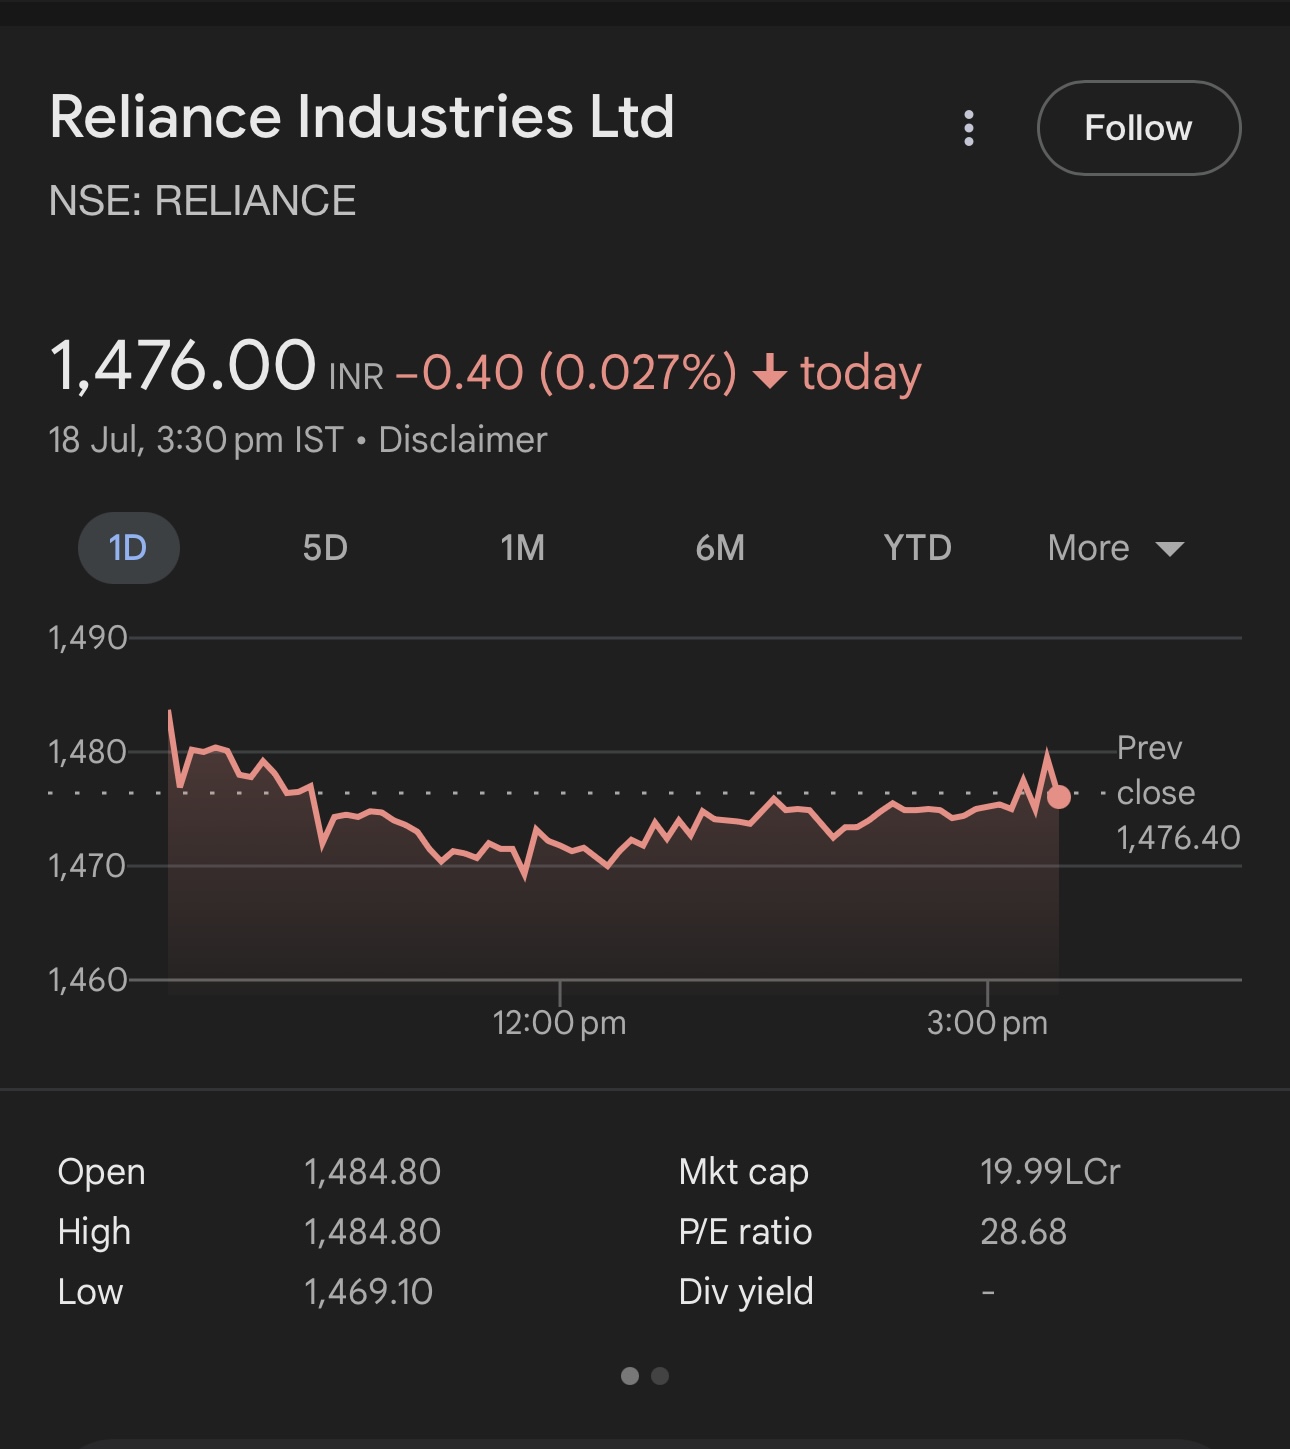The height and width of the screenshot is (1449, 1290).
Task: Open the Disclaimer link
Action: point(463,440)
